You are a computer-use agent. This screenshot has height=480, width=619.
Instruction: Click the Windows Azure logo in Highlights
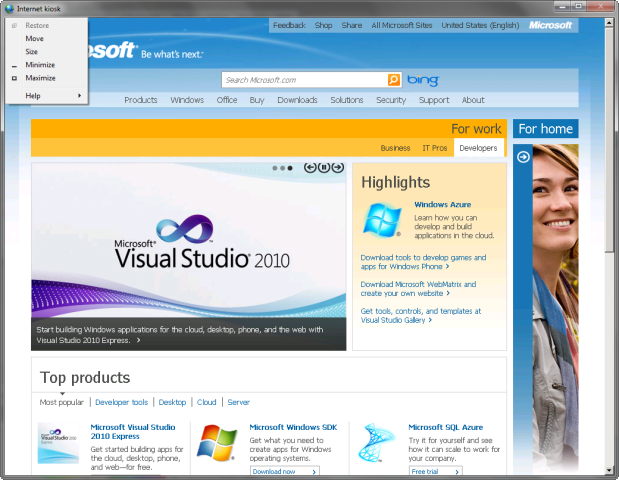[x=382, y=220]
